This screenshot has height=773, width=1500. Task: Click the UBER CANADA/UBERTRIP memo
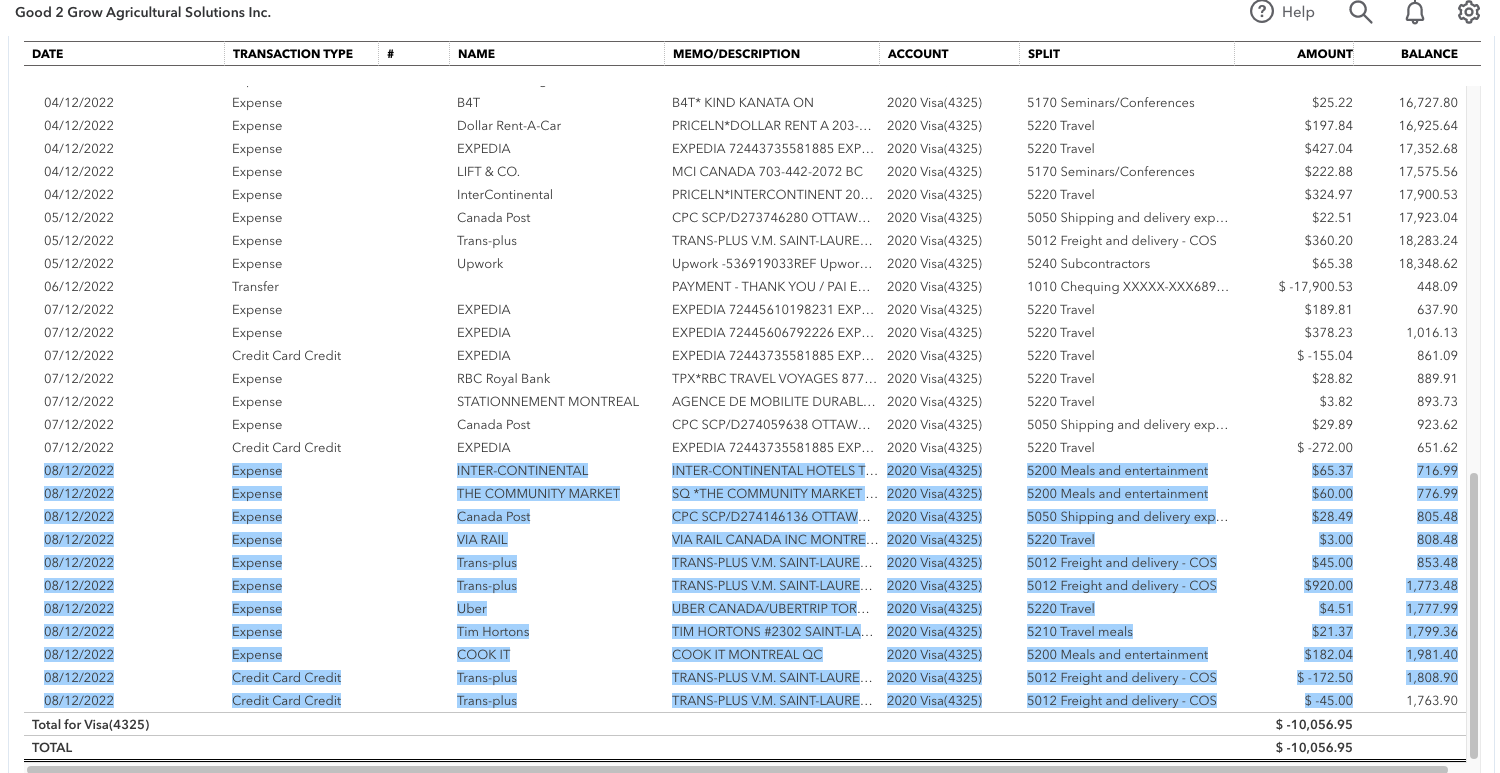click(x=772, y=609)
